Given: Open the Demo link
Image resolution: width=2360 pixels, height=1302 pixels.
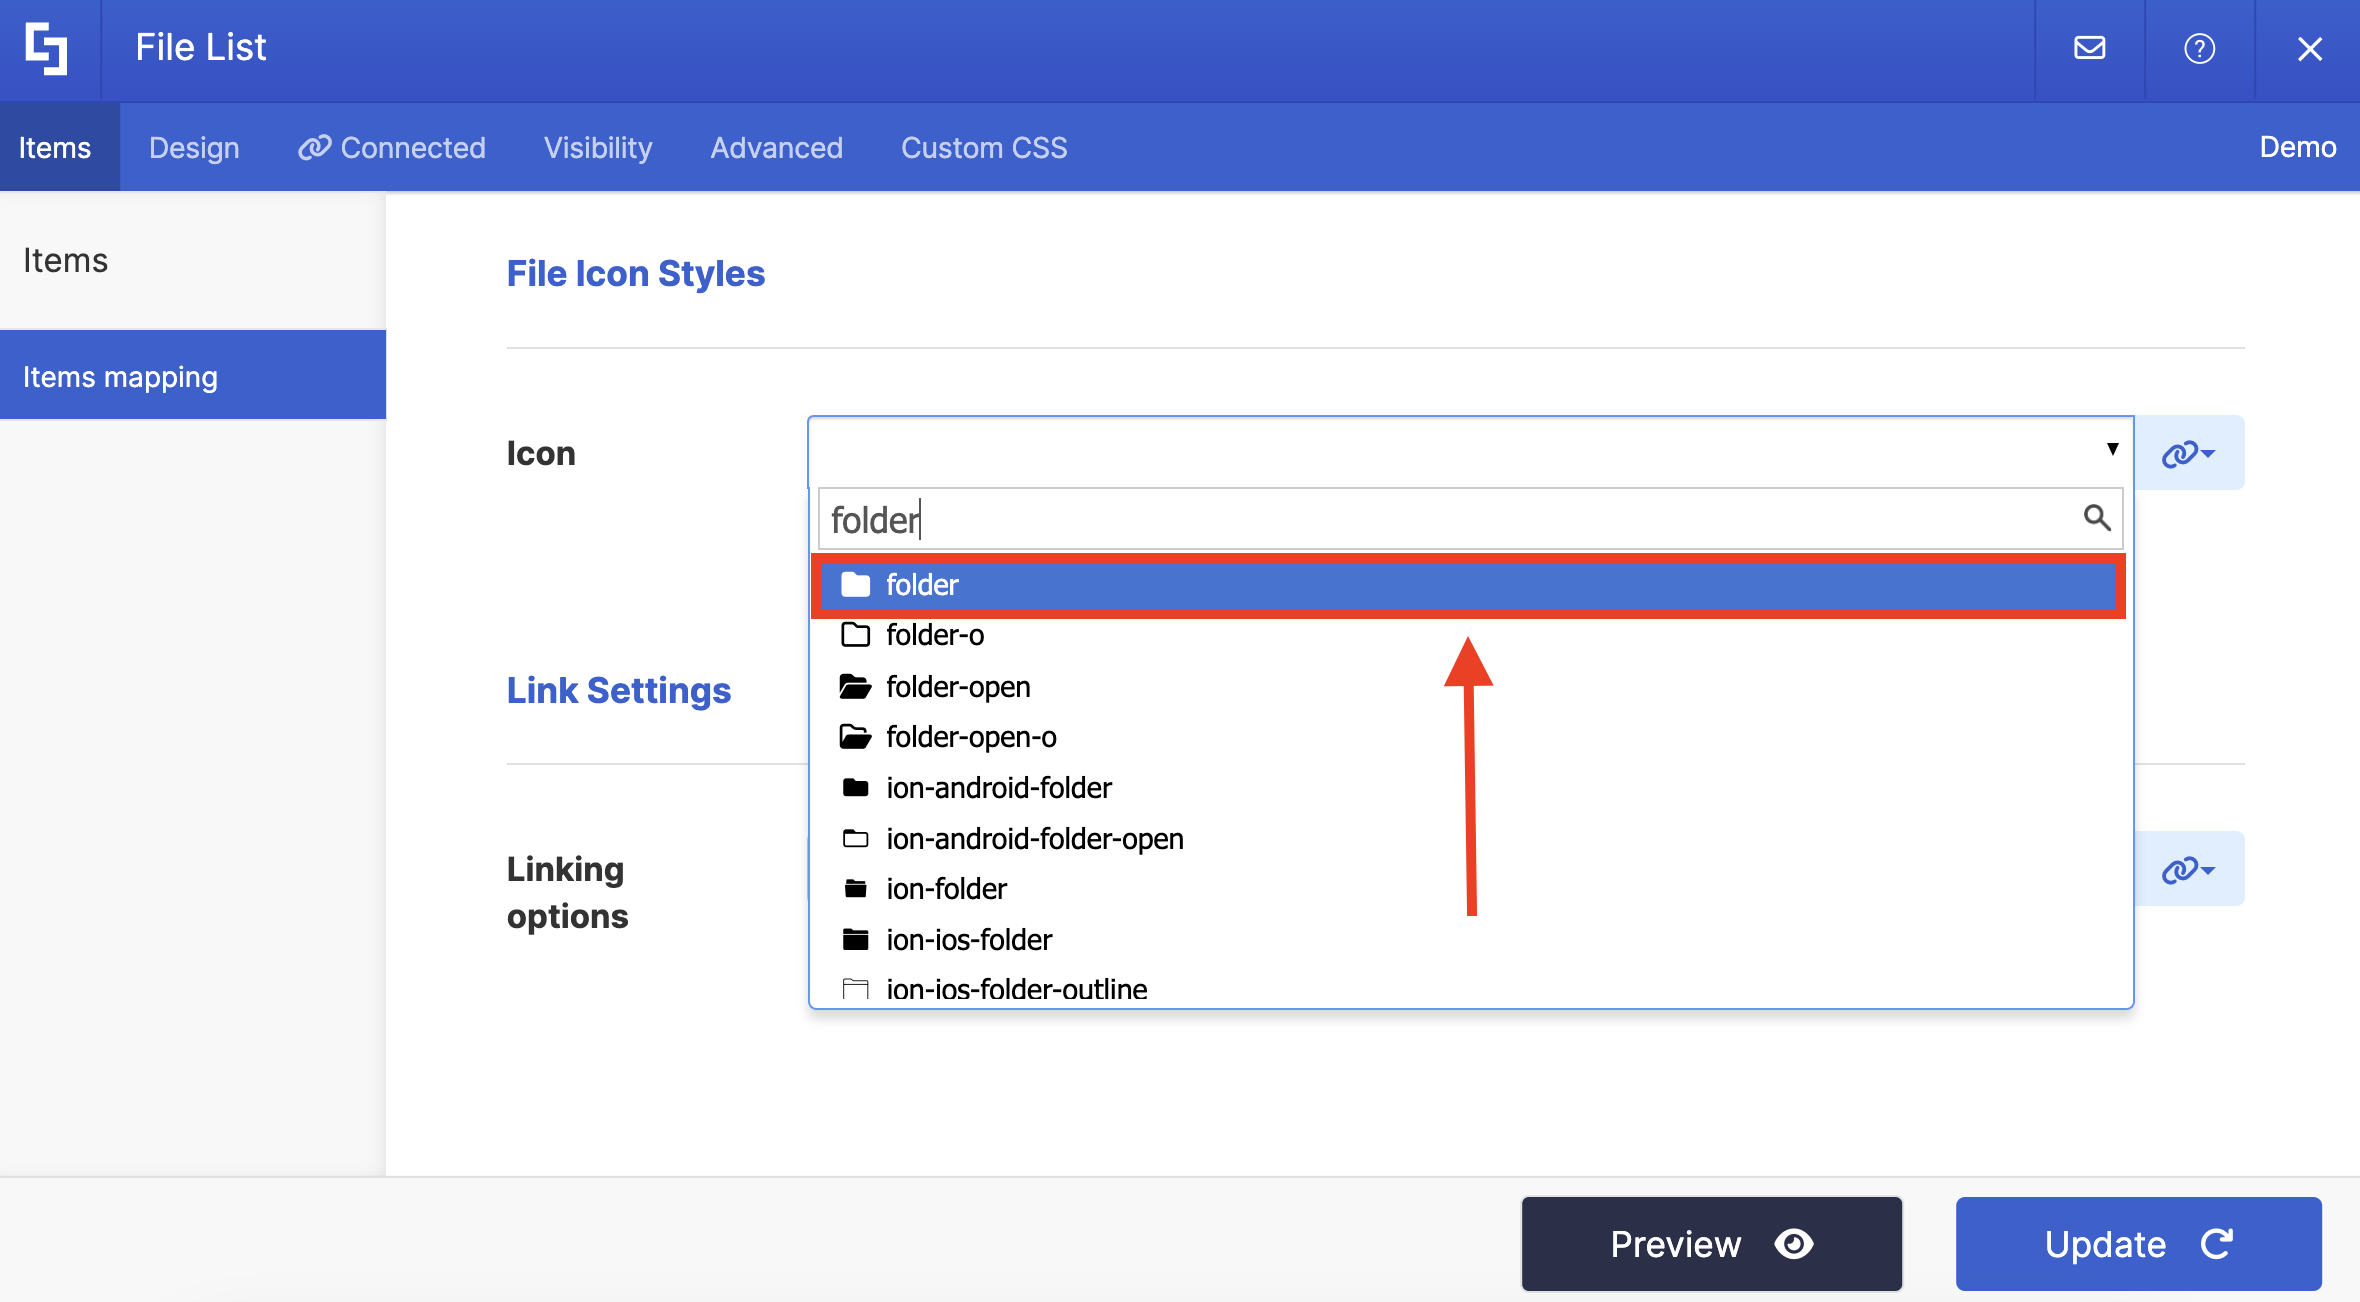Looking at the screenshot, I should pos(2297,148).
